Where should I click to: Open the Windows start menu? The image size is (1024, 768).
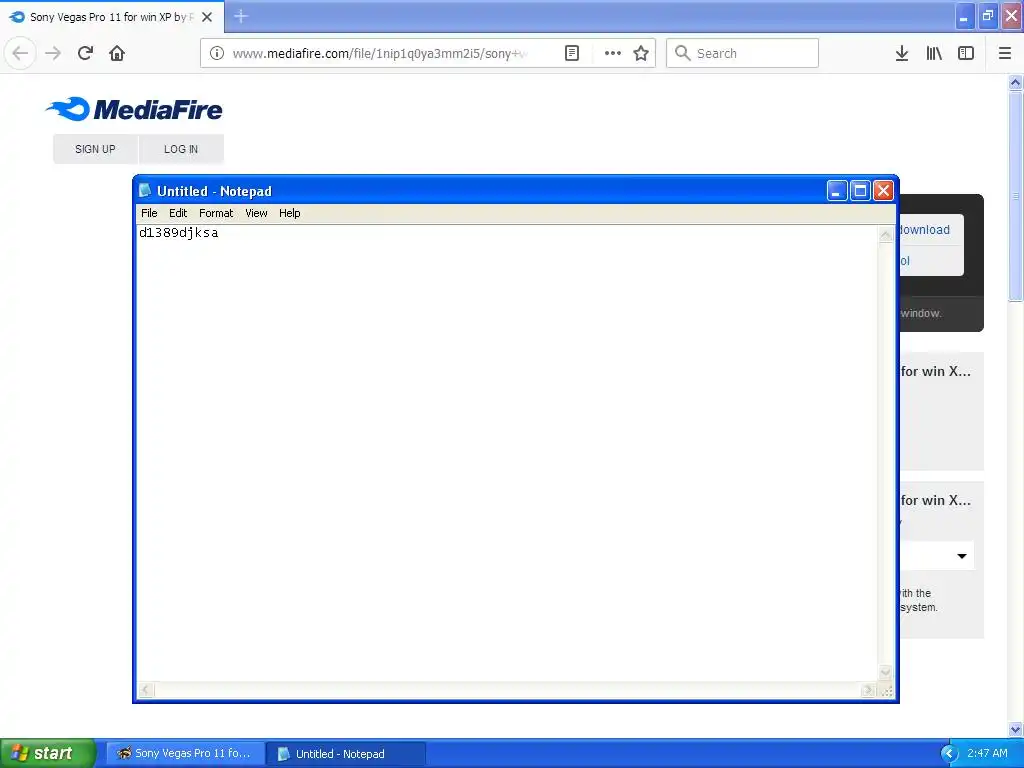point(47,753)
